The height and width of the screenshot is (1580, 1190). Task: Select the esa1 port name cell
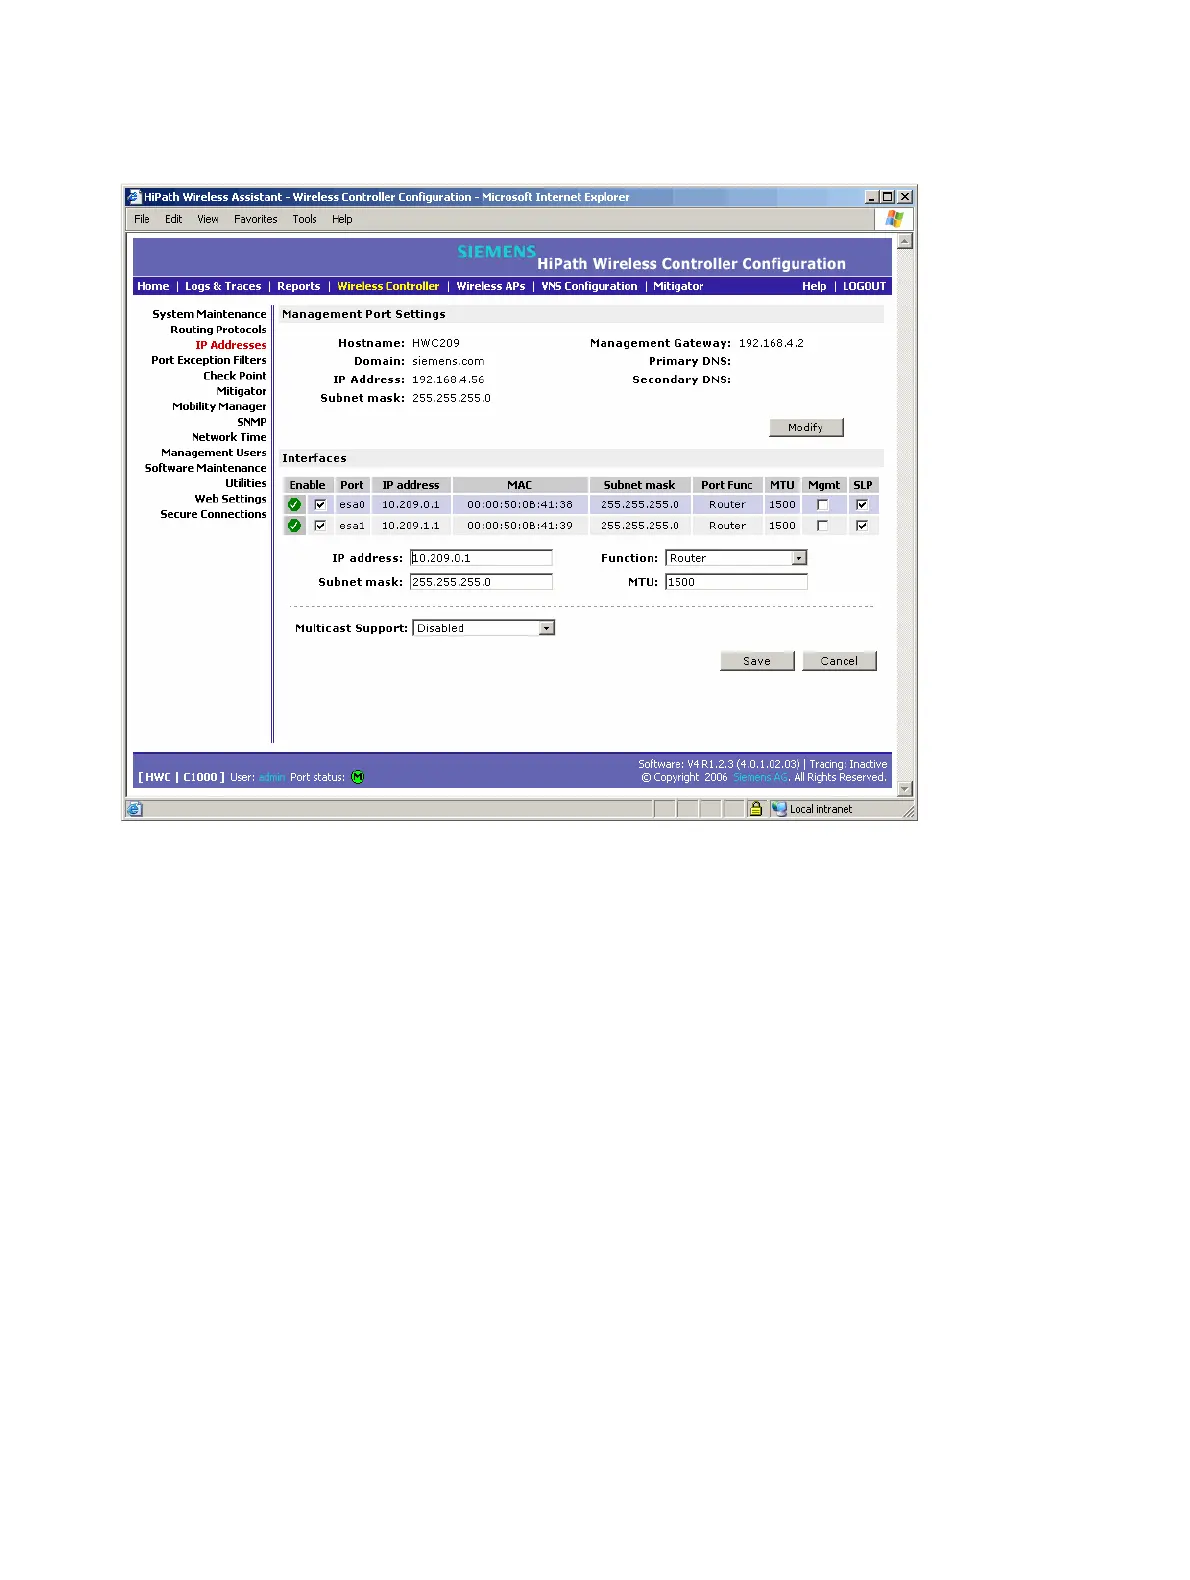352,525
